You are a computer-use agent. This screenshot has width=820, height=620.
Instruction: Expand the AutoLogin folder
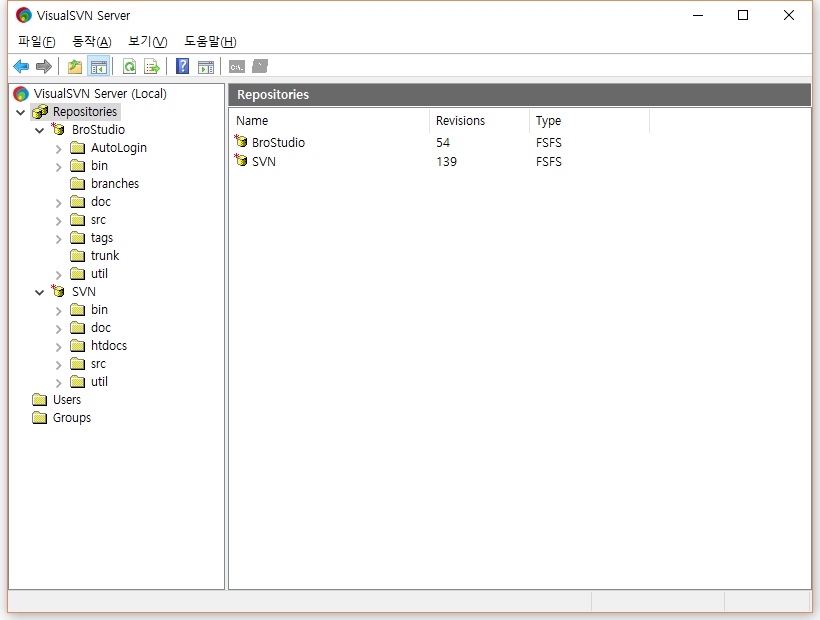pyautogui.click(x=59, y=149)
